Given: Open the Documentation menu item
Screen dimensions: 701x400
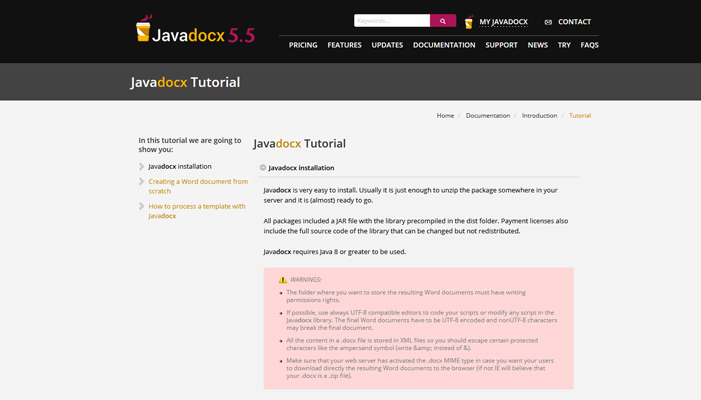Looking at the screenshot, I should click(444, 45).
